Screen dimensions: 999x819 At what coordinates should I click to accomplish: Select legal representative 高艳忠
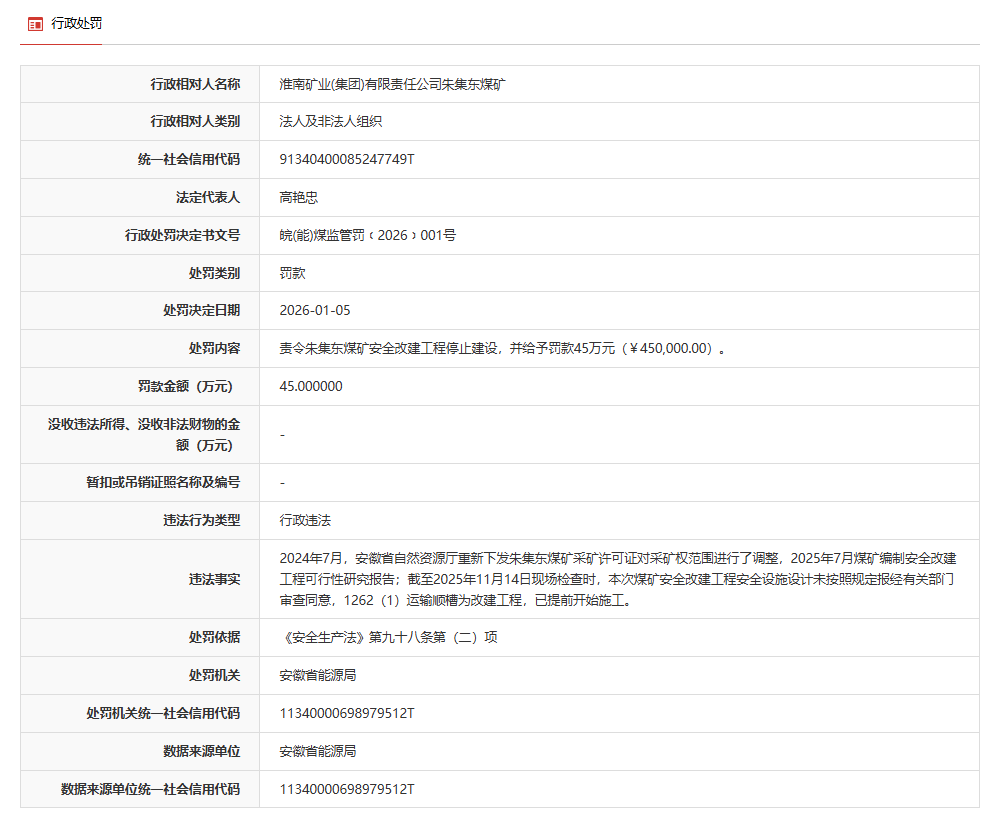(298, 198)
